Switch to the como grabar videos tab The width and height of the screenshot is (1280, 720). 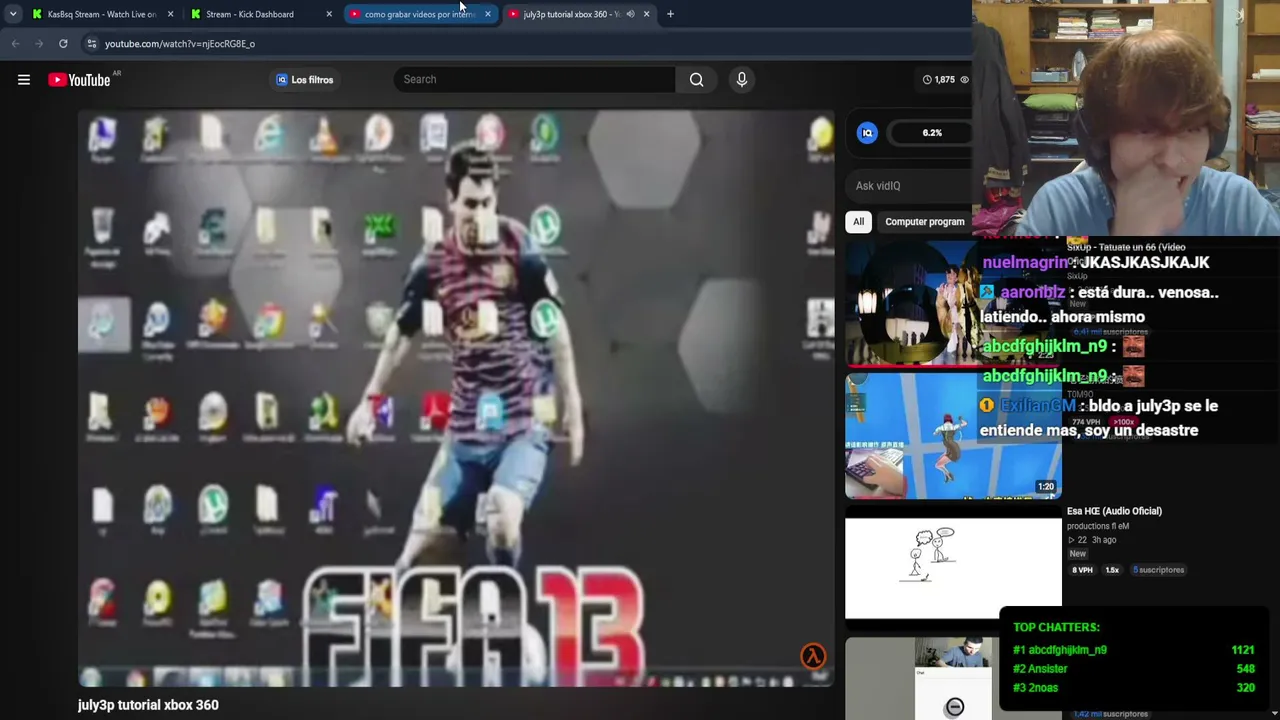coord(419,14)
